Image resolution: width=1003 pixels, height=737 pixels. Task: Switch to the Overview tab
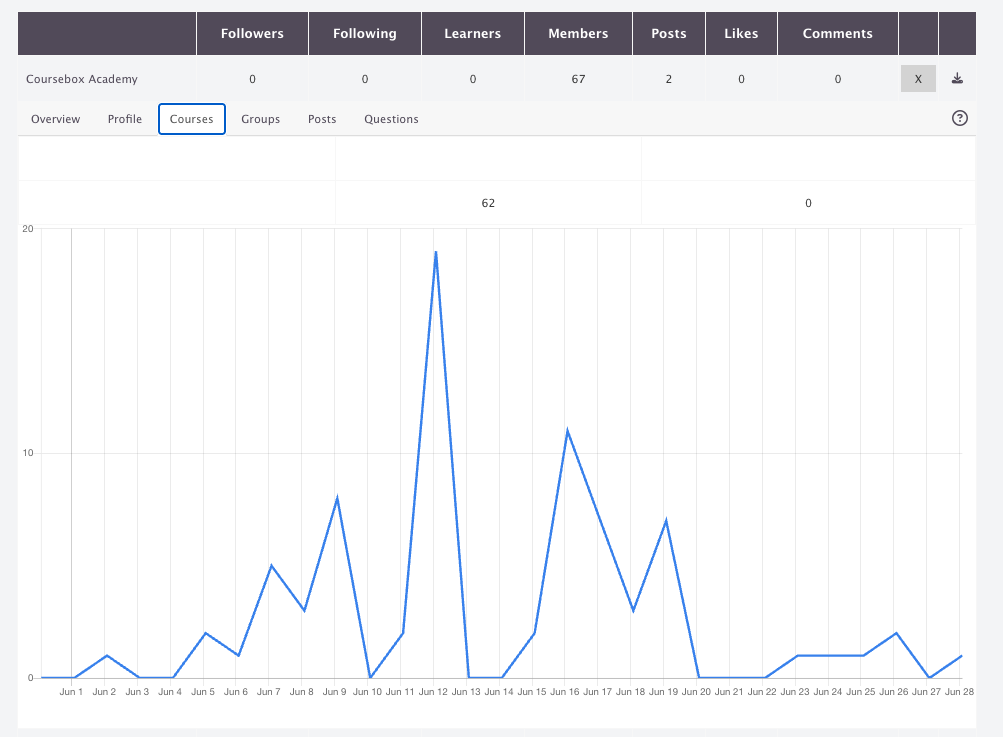(x=56, y=119)
